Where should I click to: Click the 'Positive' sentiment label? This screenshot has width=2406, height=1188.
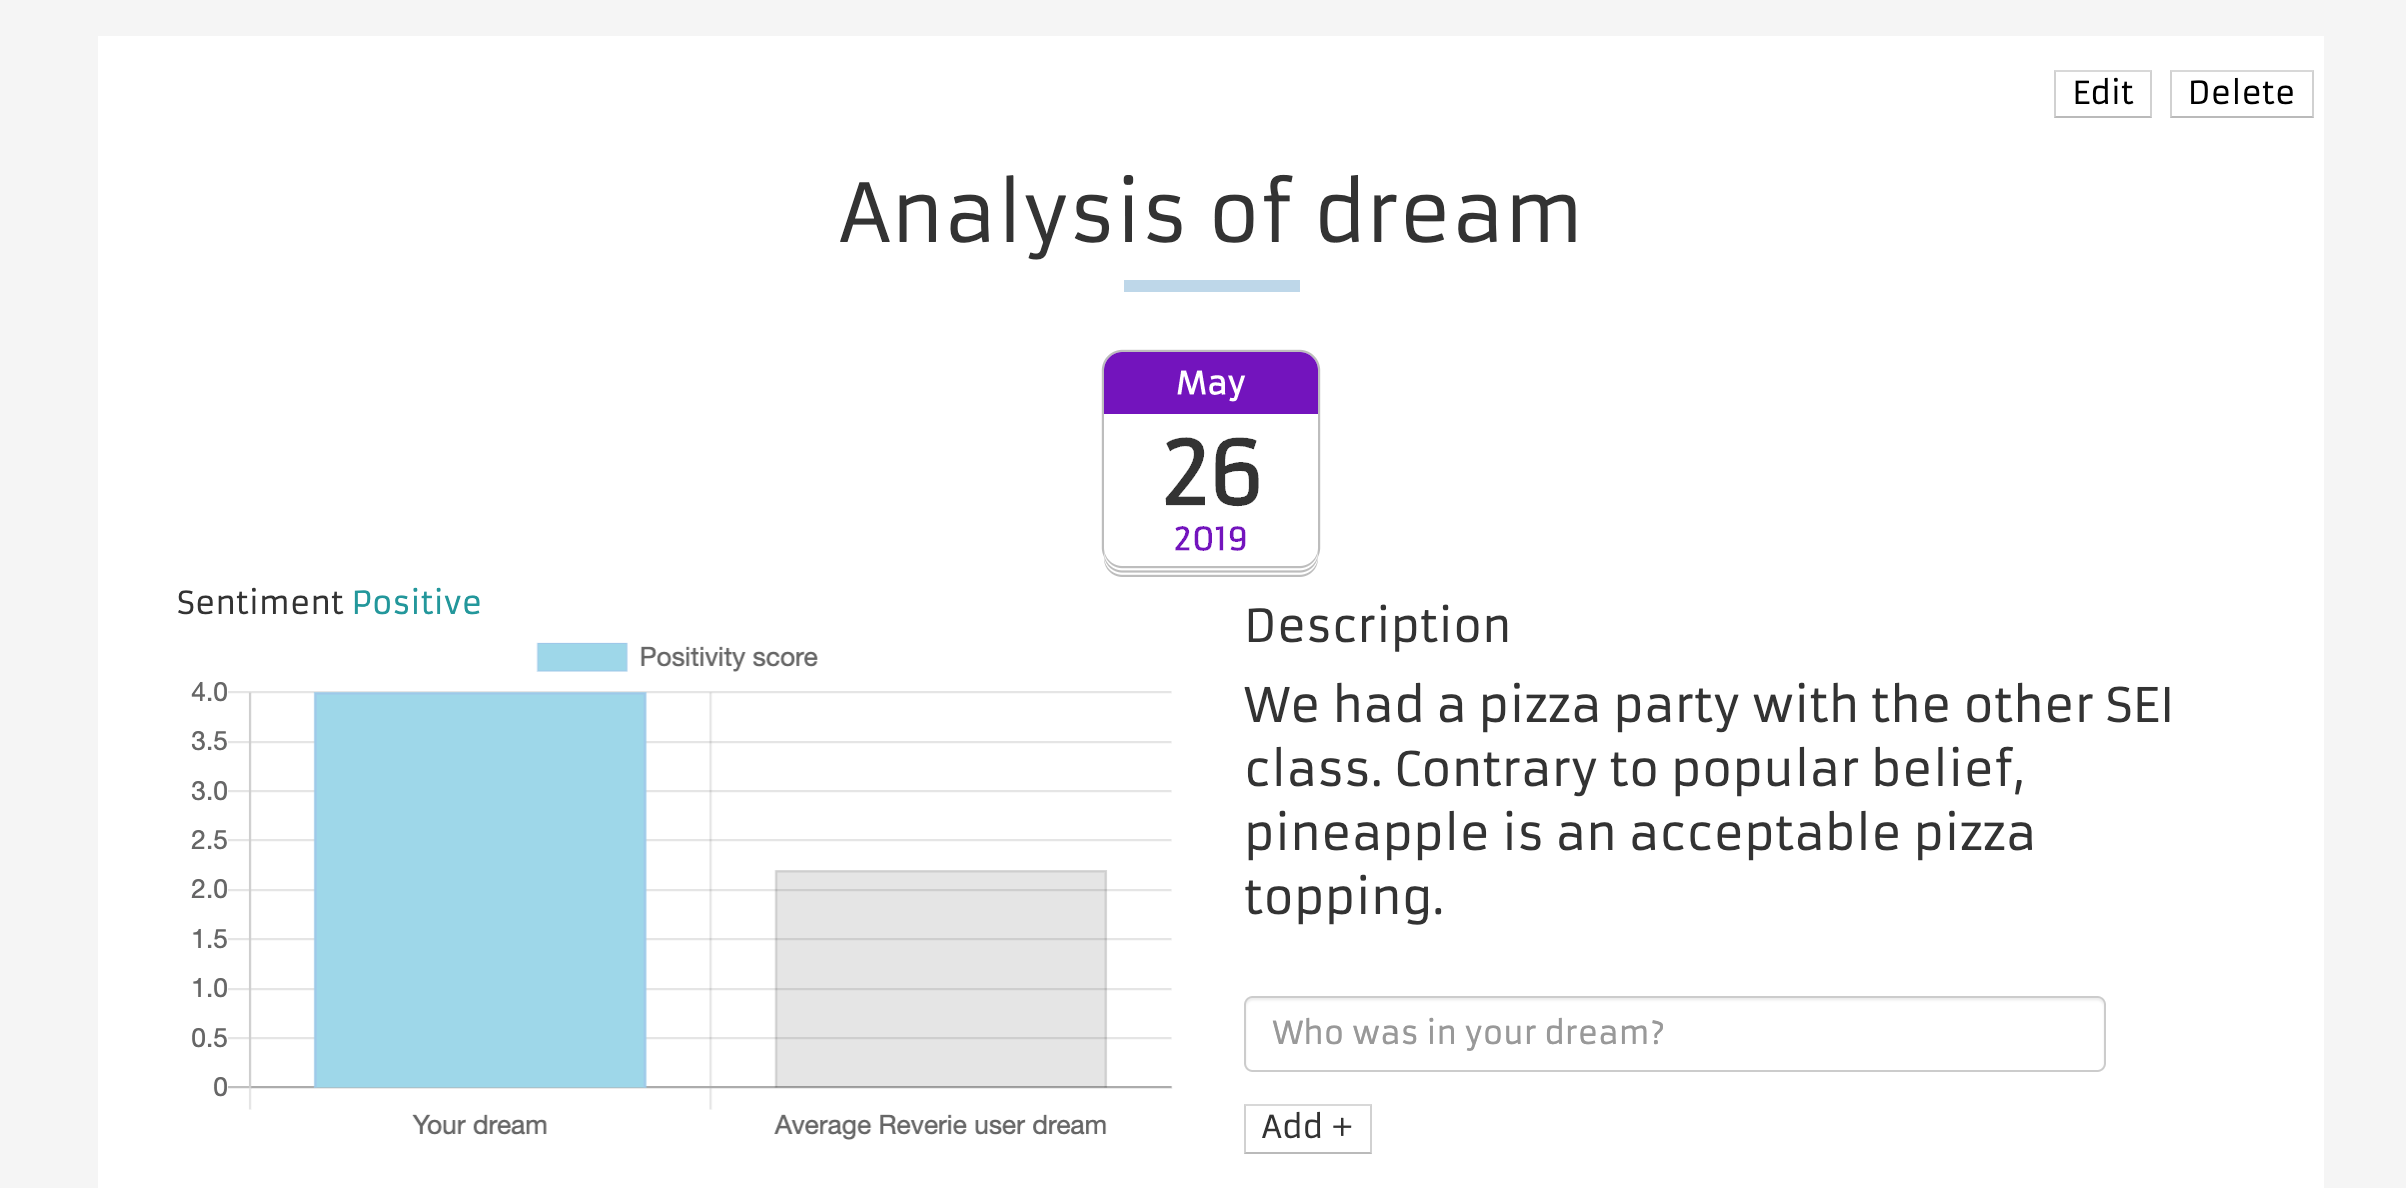[417, 603]
